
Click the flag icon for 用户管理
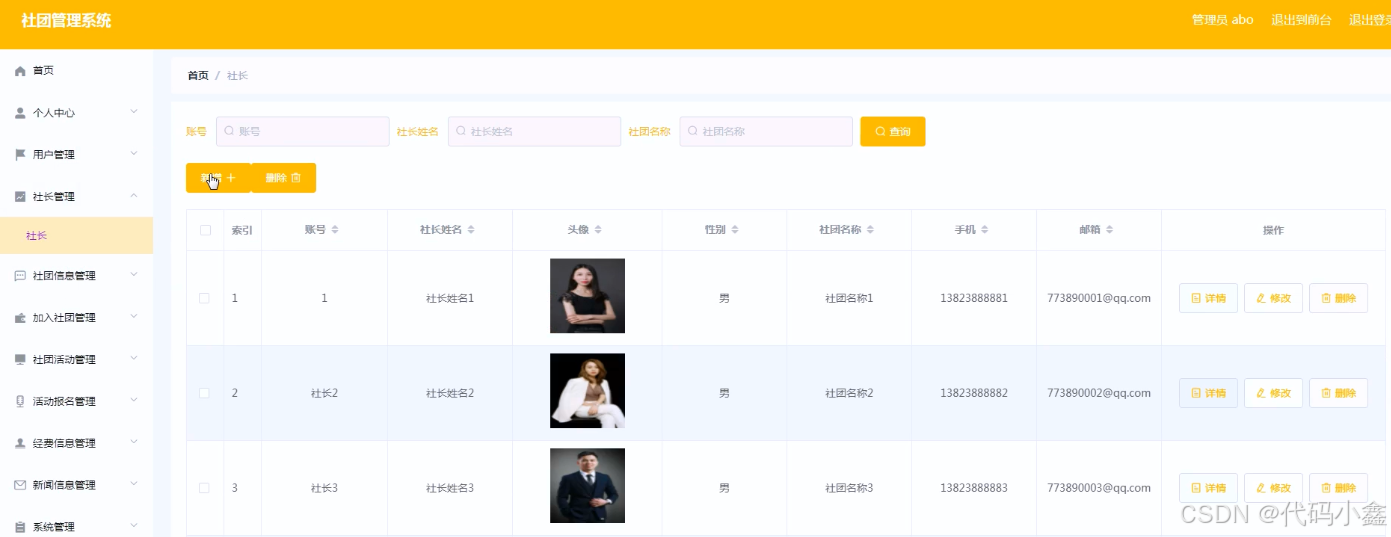point(20,155)
